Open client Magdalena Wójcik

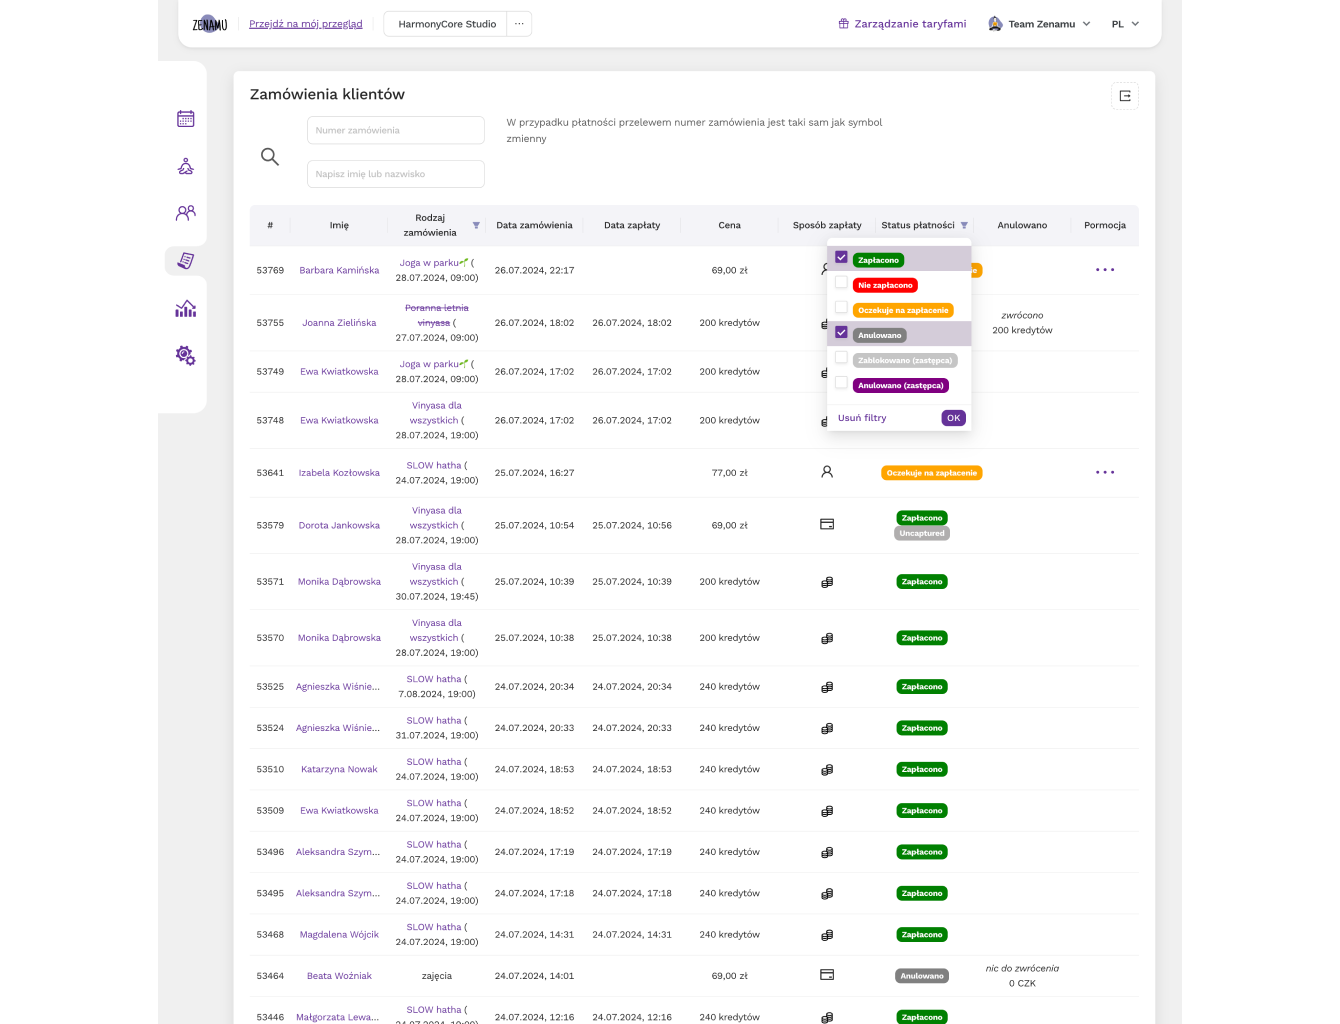[x=339, y=935]
